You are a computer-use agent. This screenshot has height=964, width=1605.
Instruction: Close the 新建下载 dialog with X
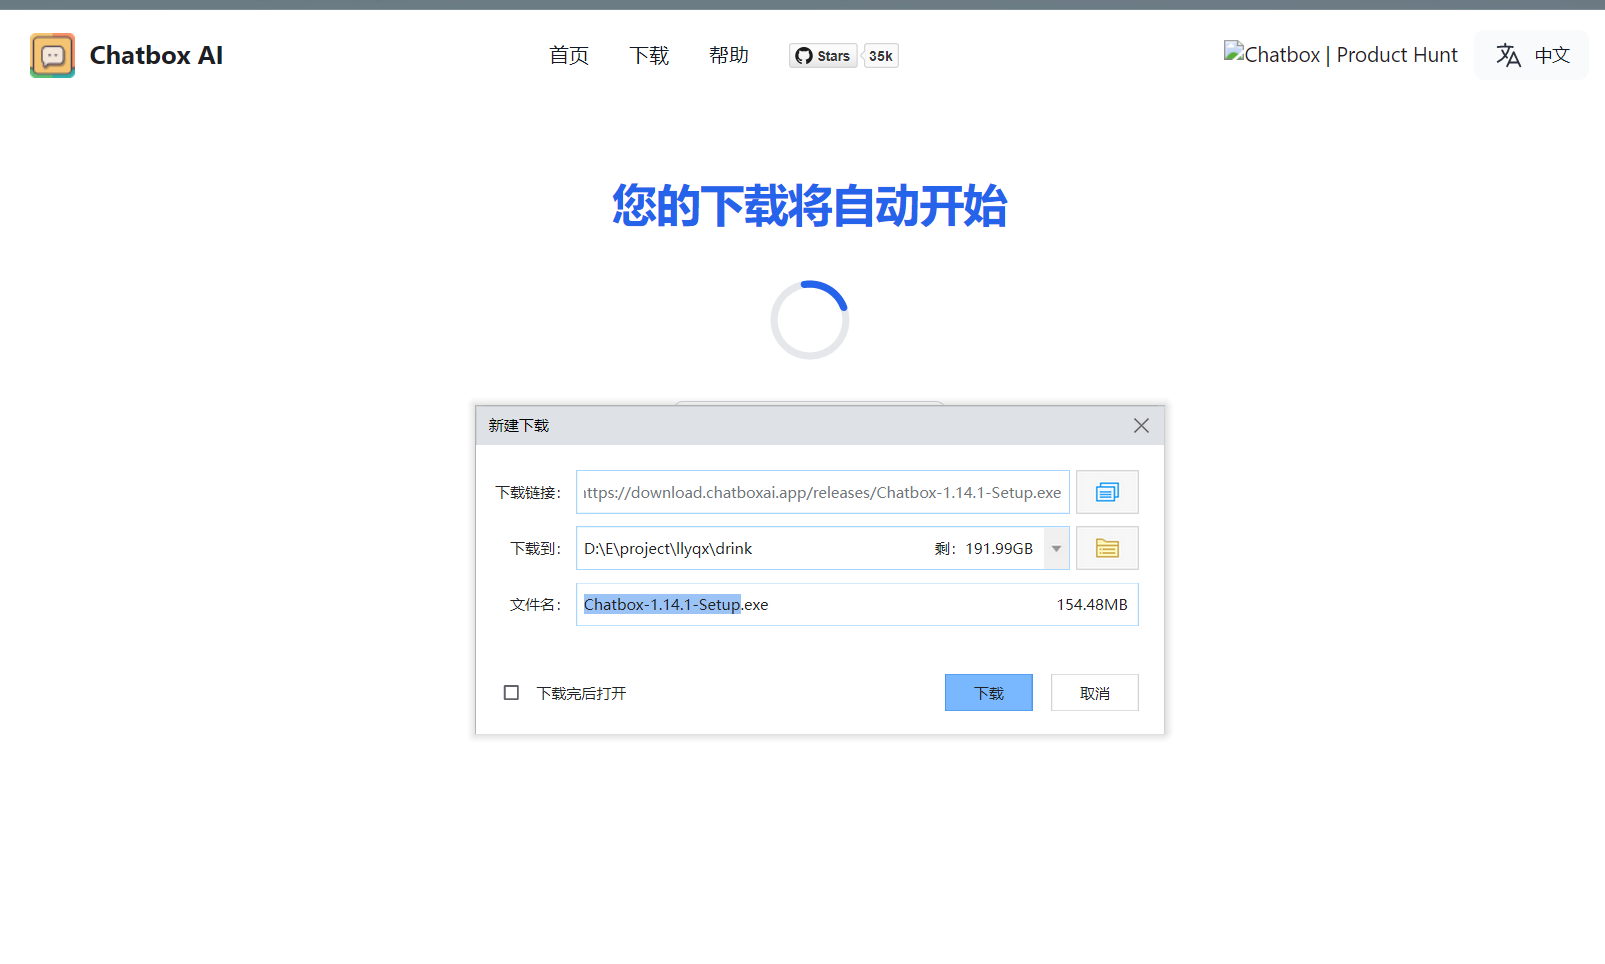[1141, 426]
